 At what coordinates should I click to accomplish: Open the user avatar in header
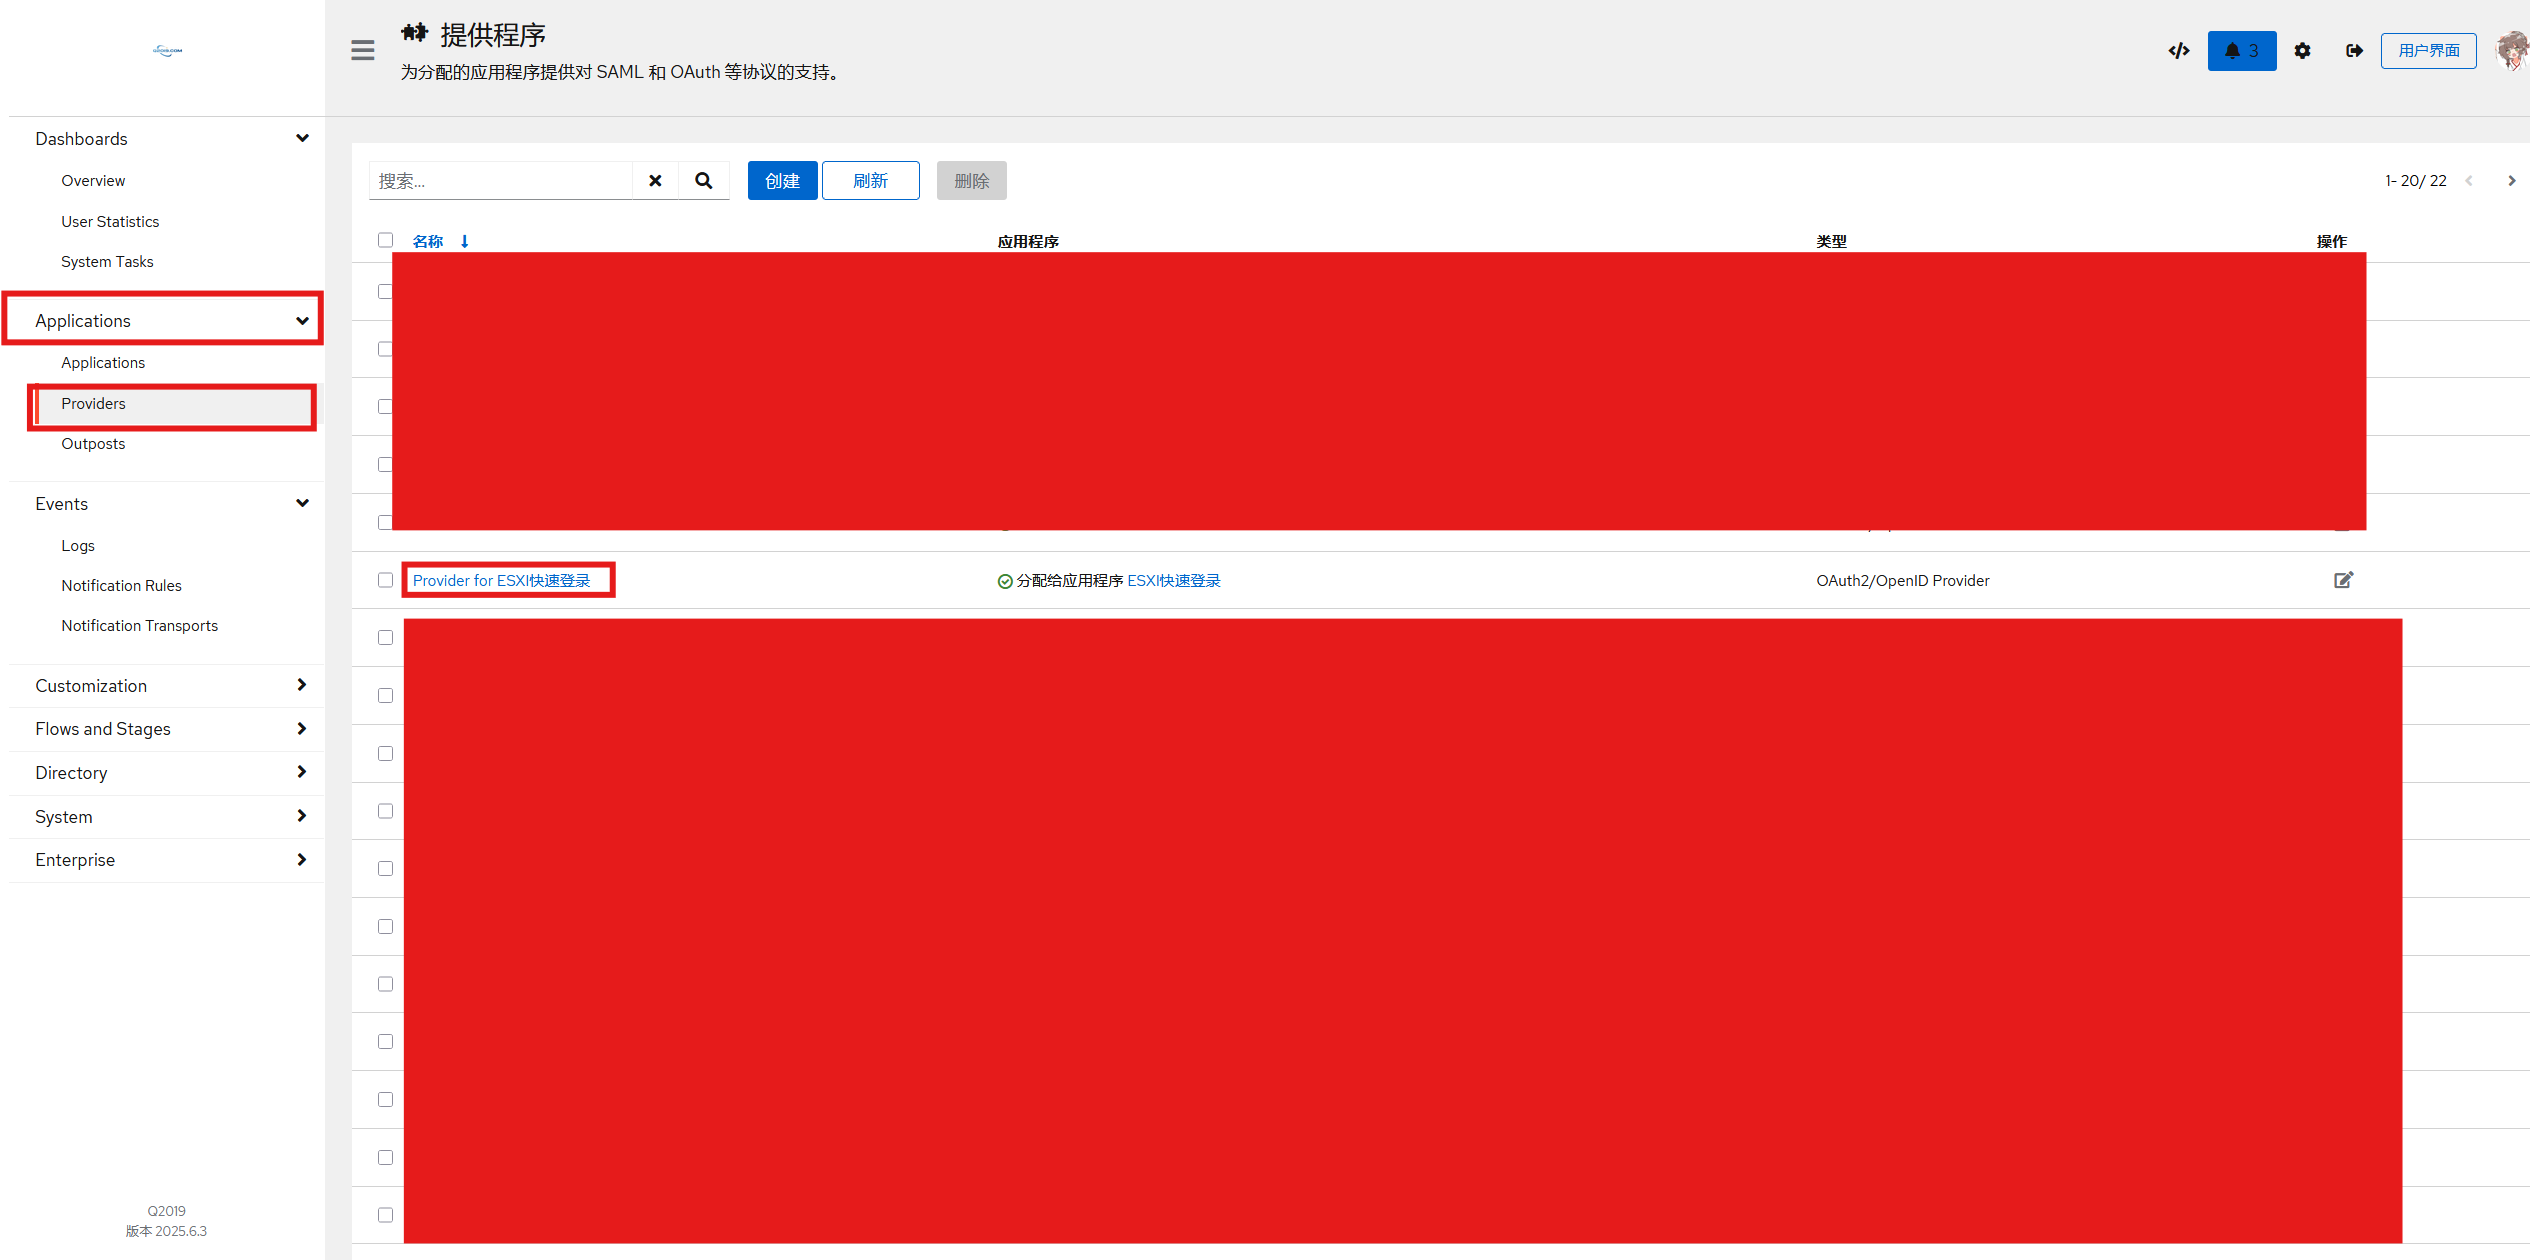(x=2513, y=50)
